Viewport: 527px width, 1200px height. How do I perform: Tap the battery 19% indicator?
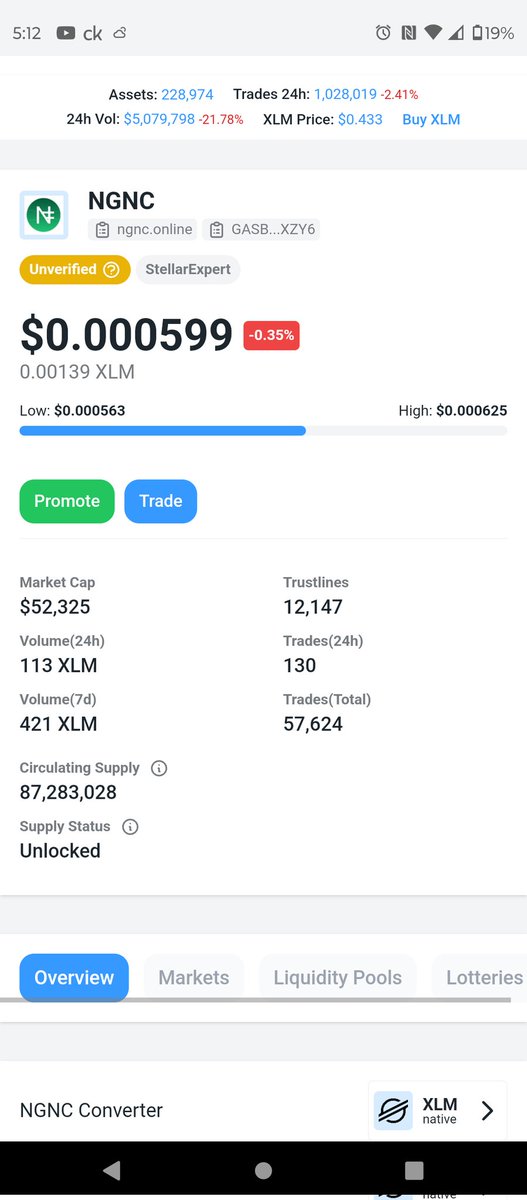493,33
